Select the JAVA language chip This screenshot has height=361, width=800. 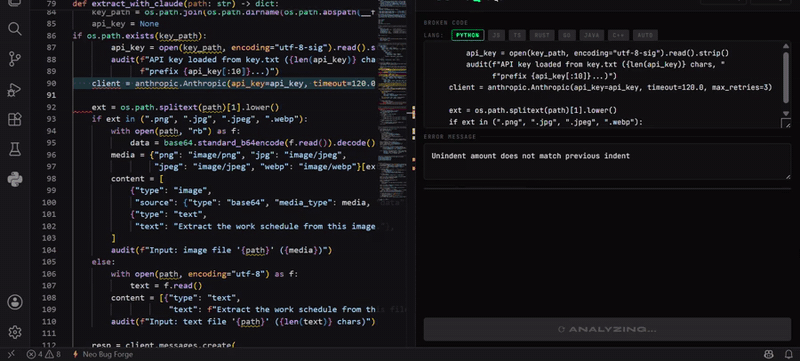point(591,35)
